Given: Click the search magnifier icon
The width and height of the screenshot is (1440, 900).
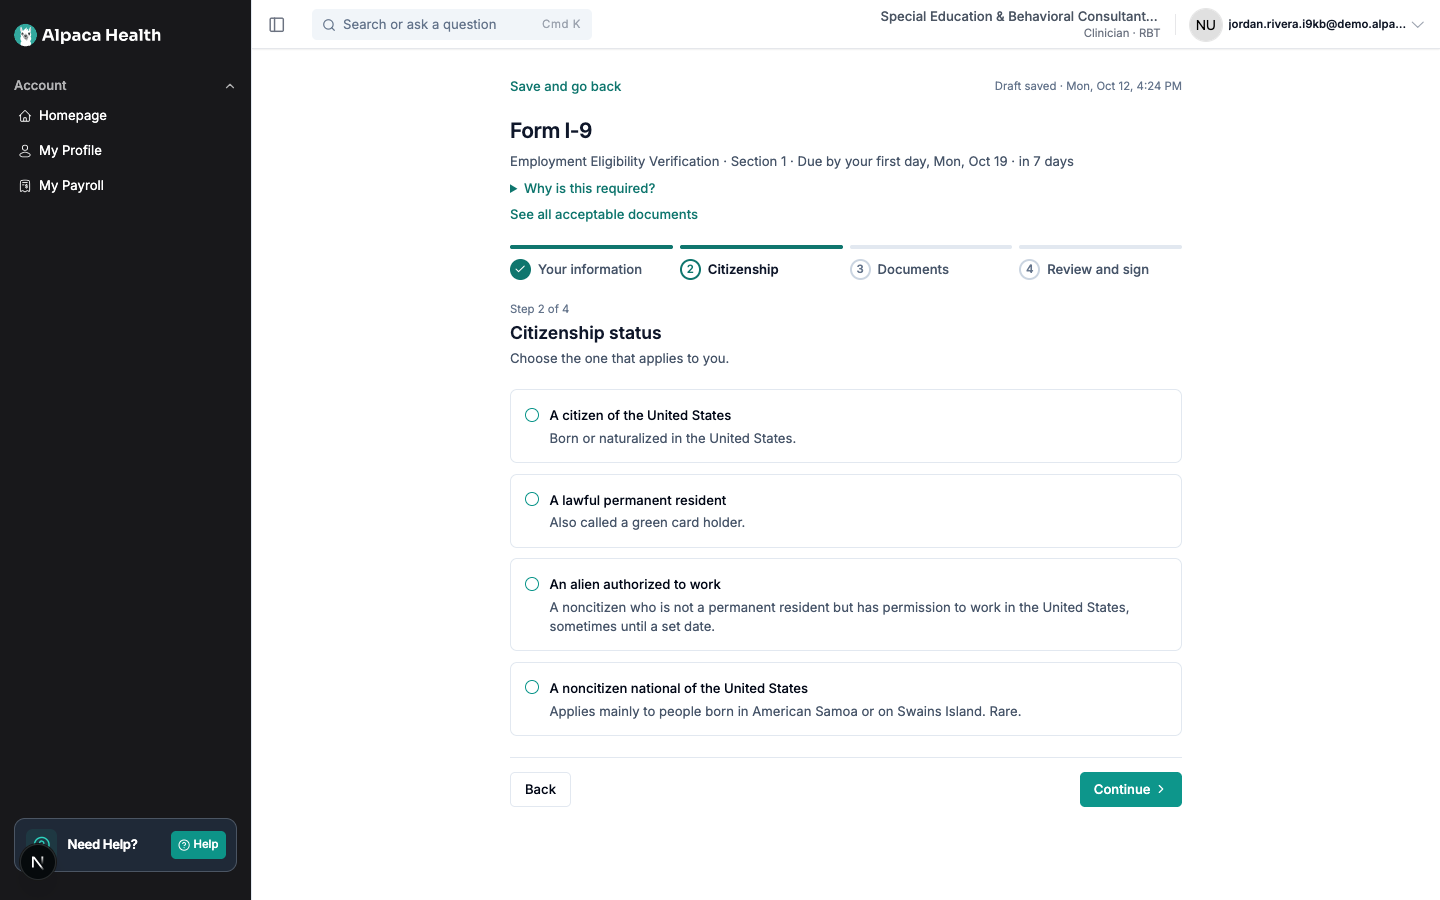Looking at the screenshot, I should (x=329, y=25).
